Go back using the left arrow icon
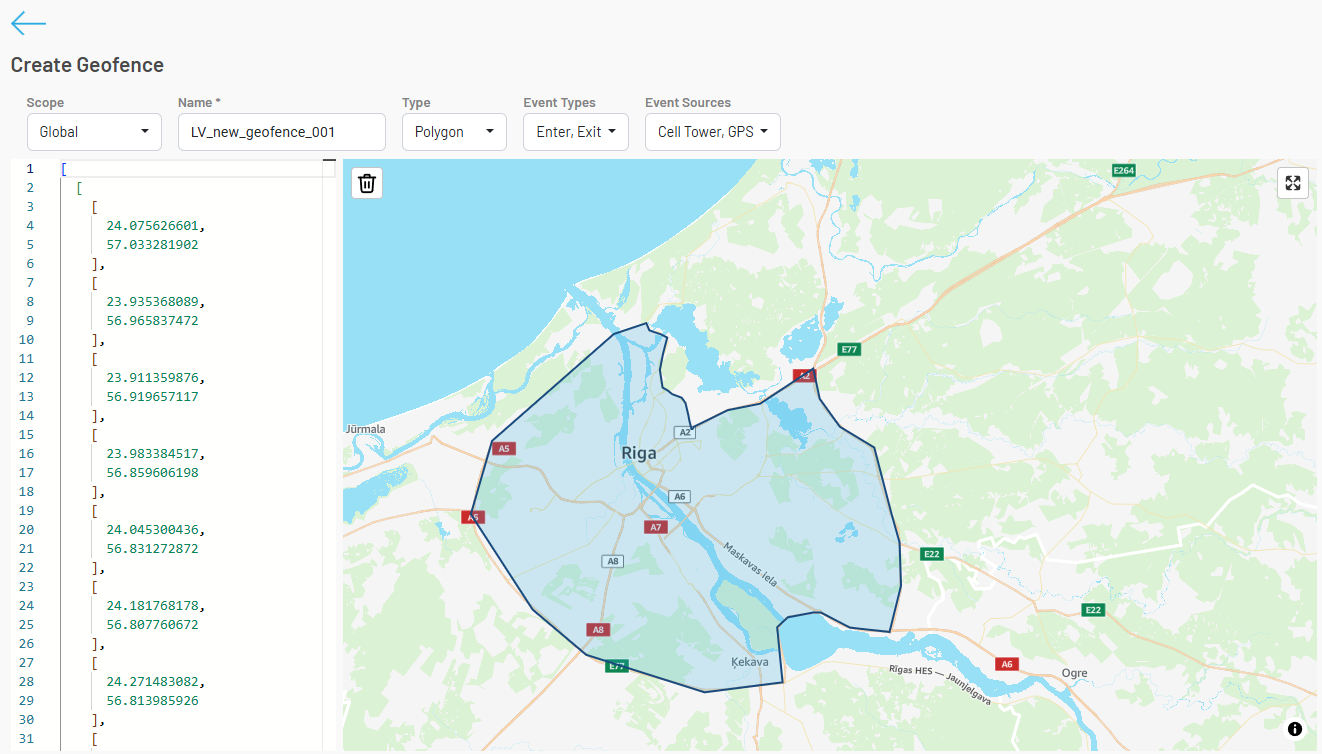Screen dimensions: 1322x754 [x=28, y=24]
